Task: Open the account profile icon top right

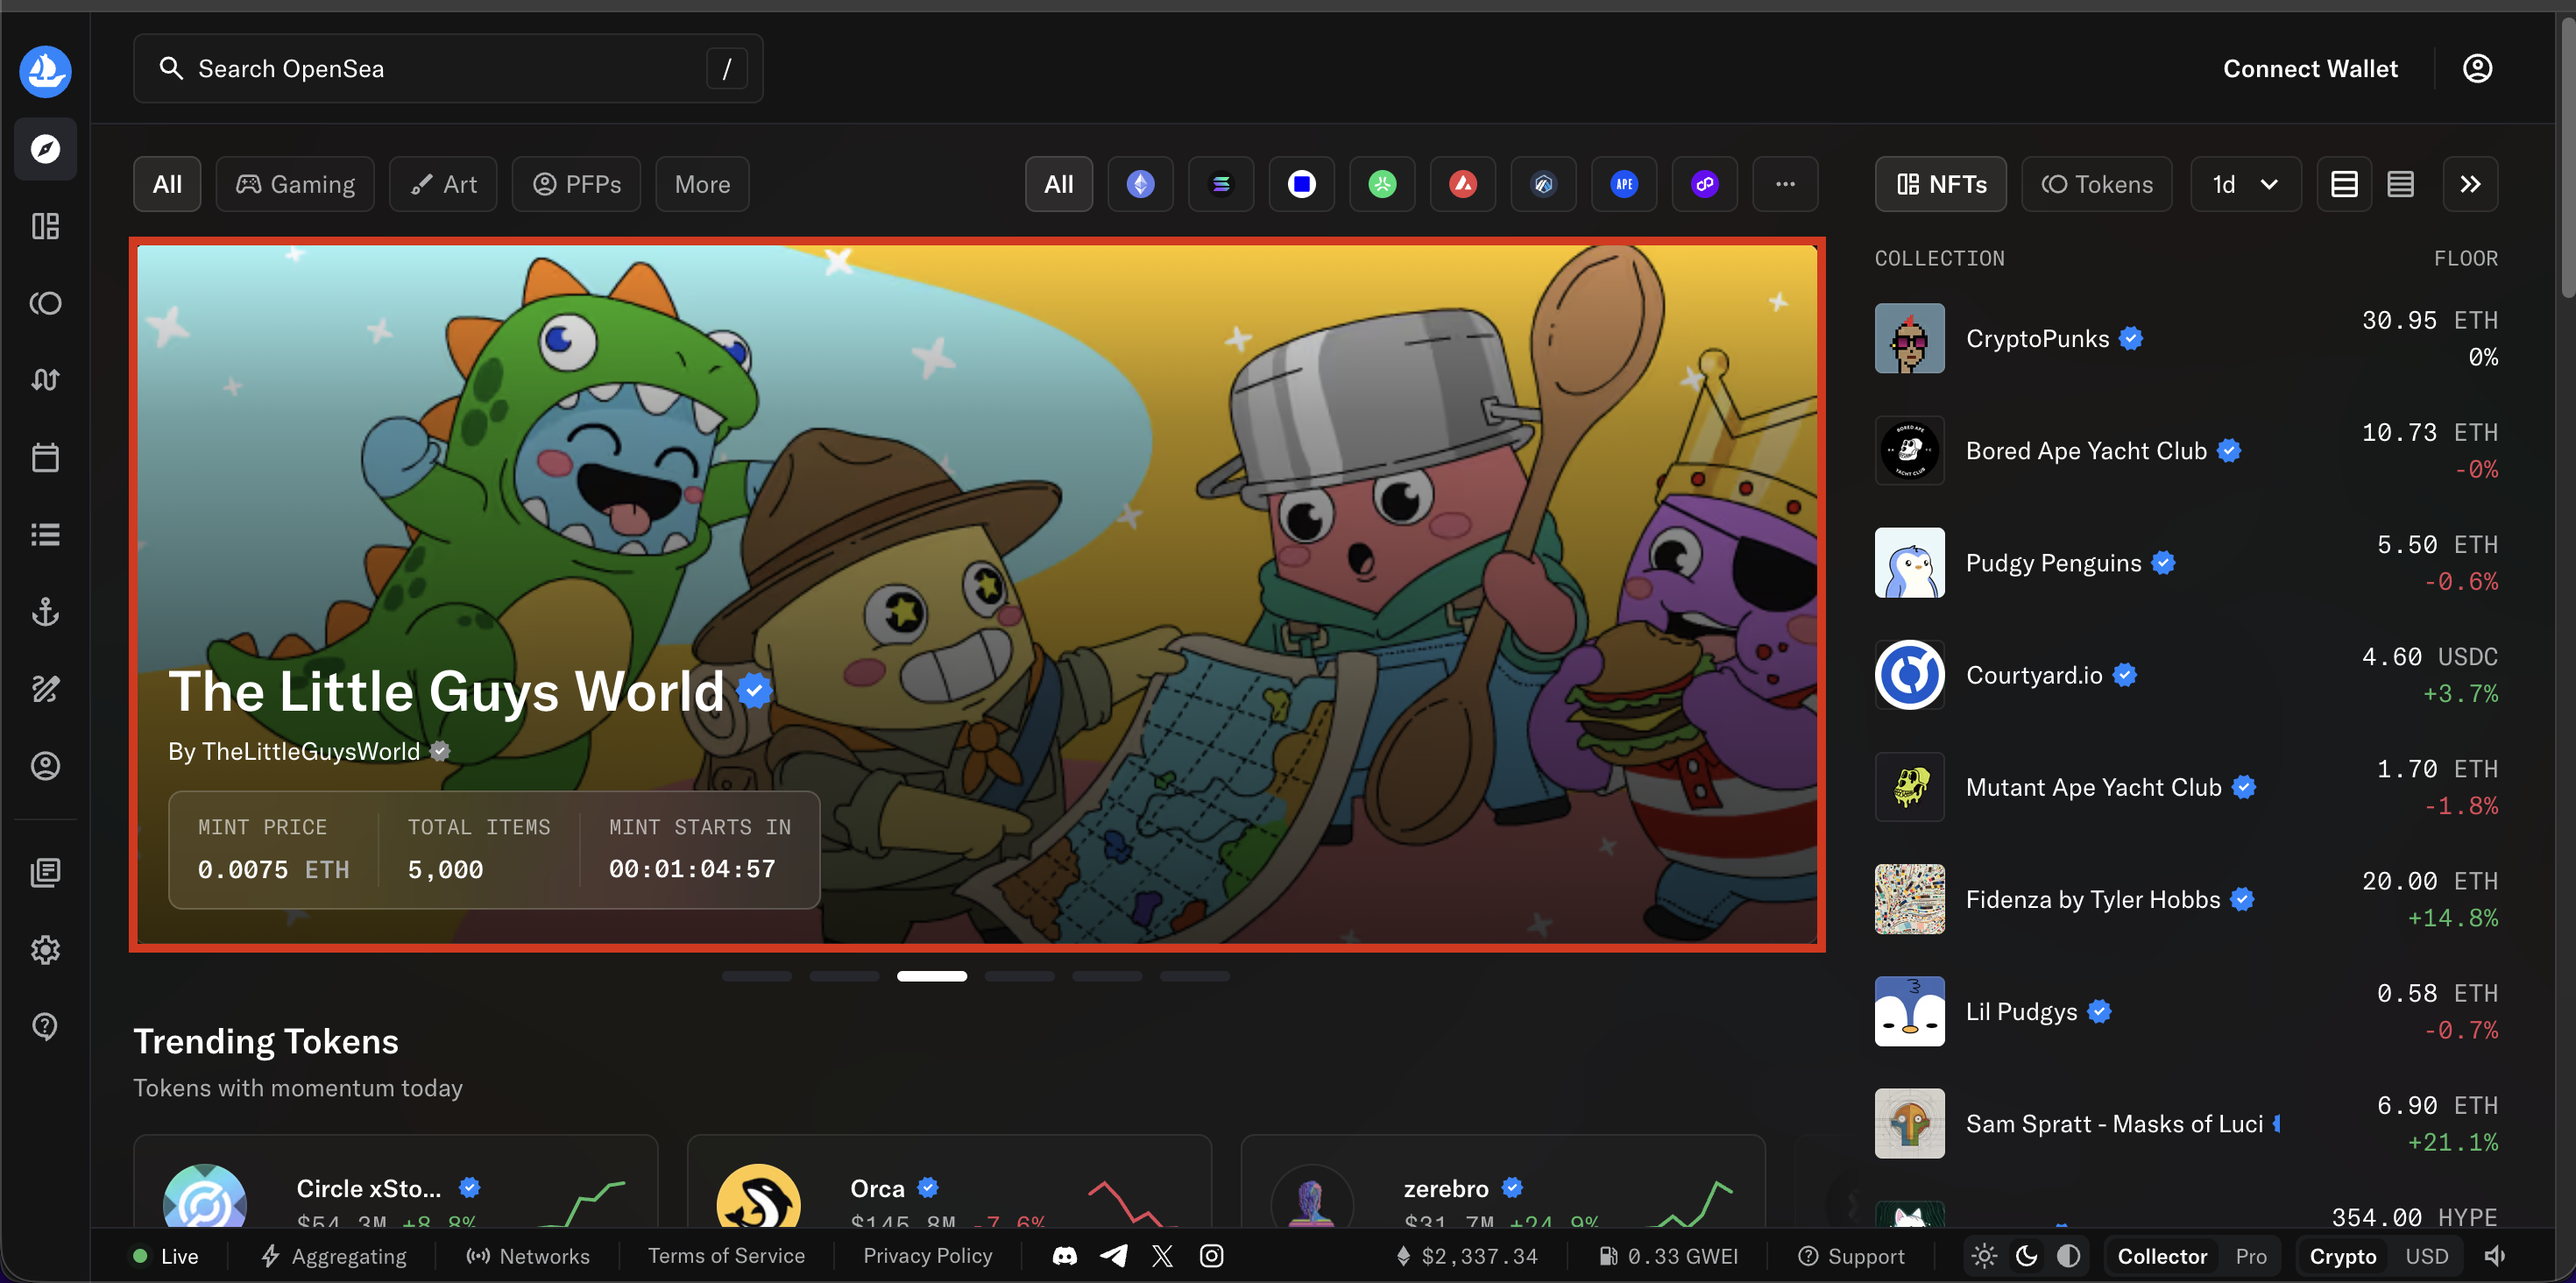Action: click(2477, 69)
